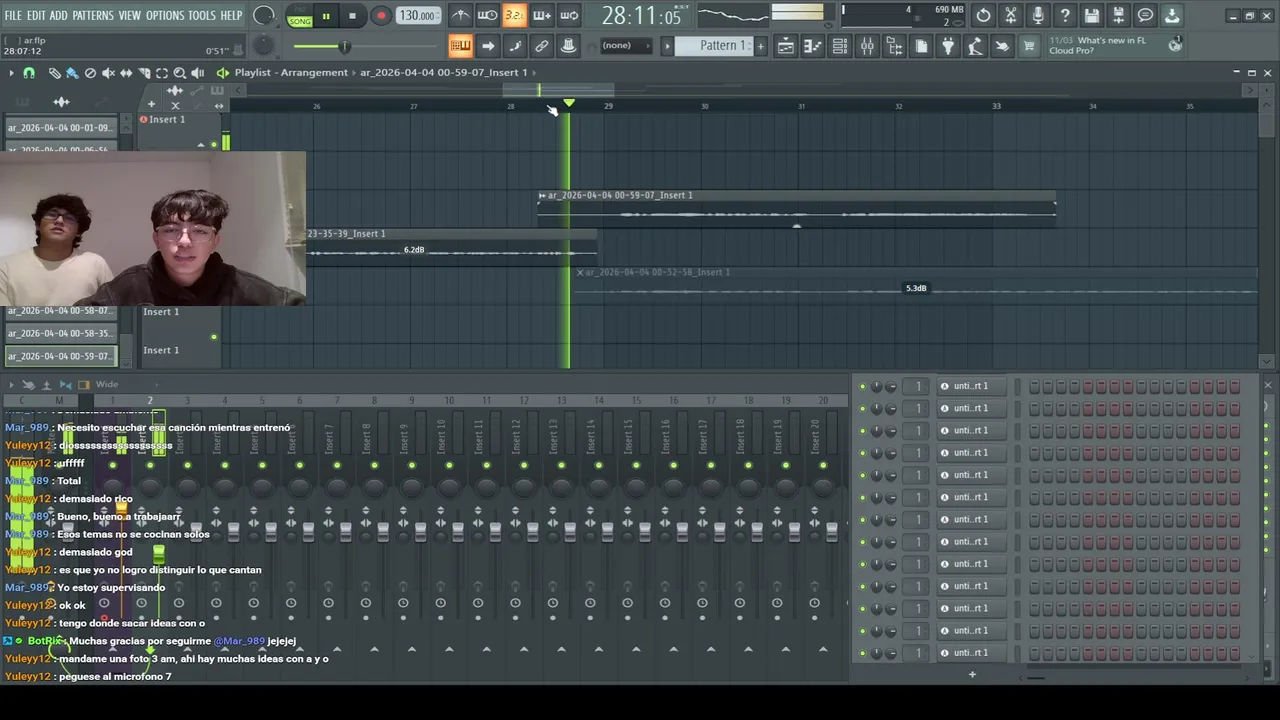Toggle typing keyboard to piano icon

[x=460, y=46]
